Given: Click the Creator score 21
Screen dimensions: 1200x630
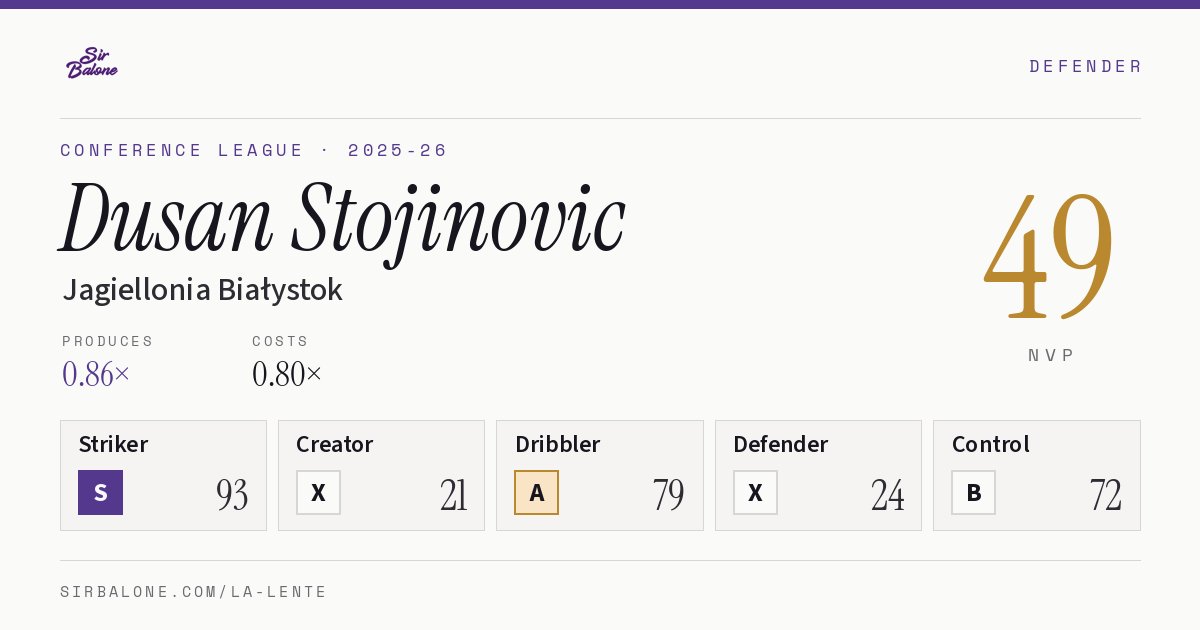Looking at the screenshot, I should pyautogui.click(x=453, y=494).
